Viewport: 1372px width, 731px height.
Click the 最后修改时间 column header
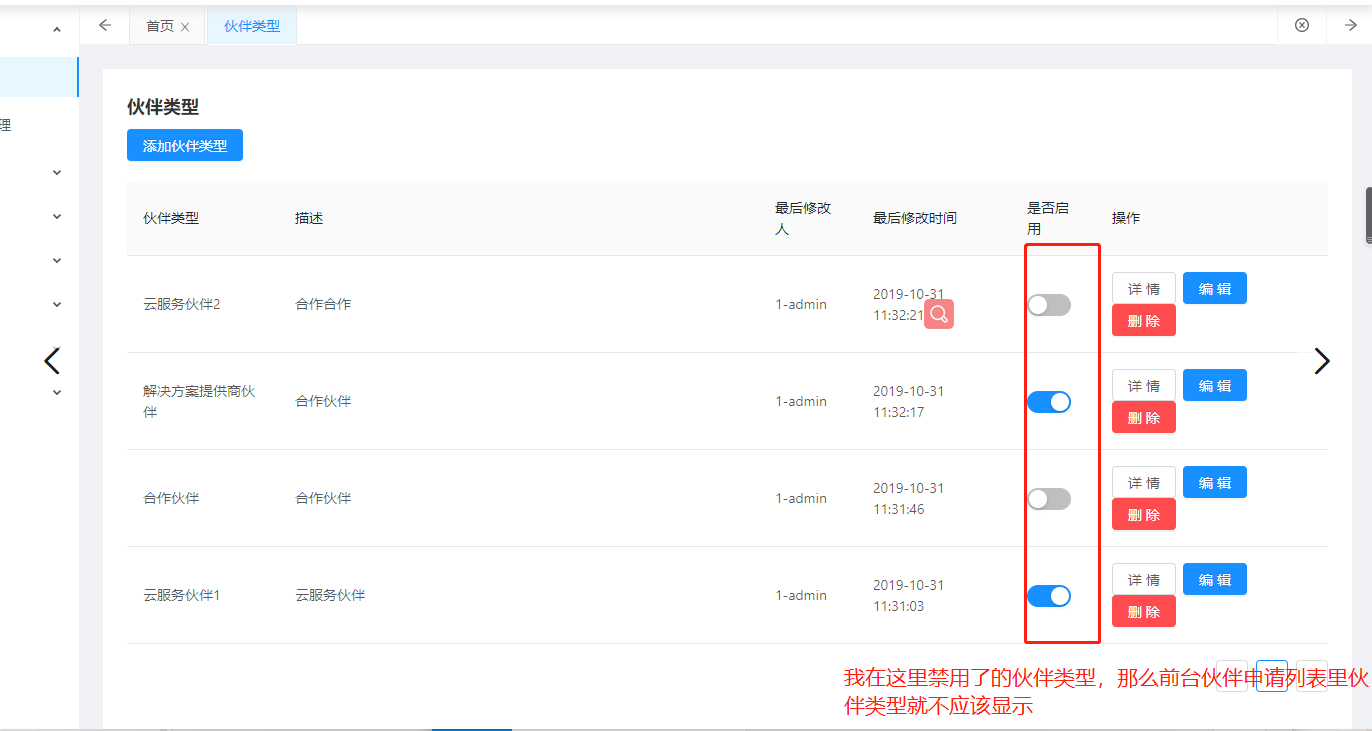(x=914, y=218)
